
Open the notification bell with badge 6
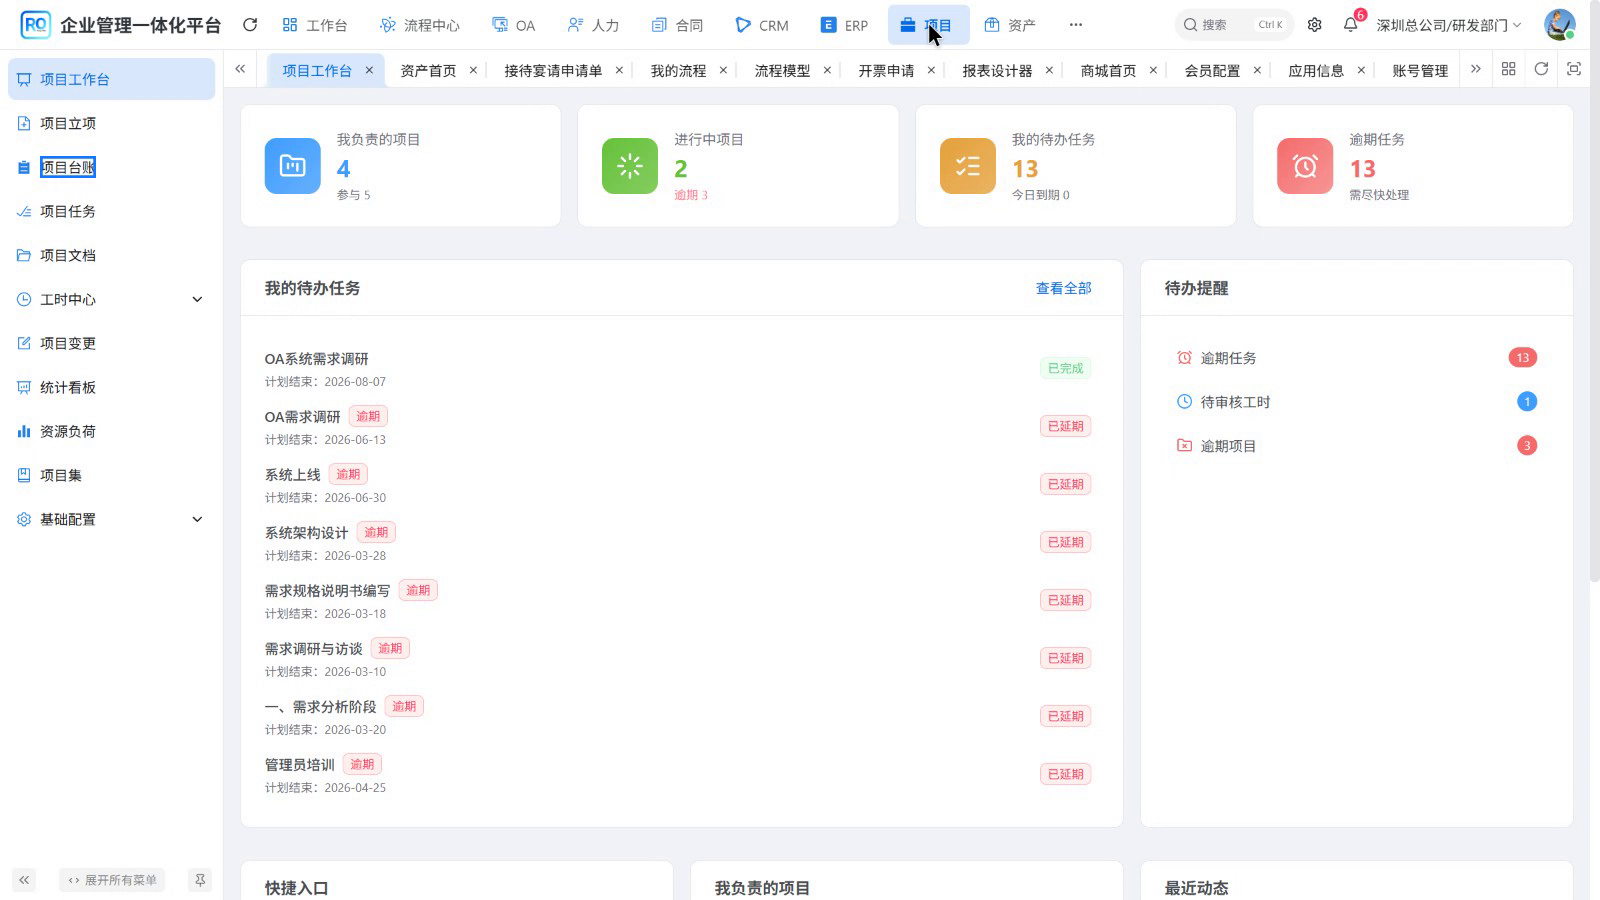tap(1351, 24)
